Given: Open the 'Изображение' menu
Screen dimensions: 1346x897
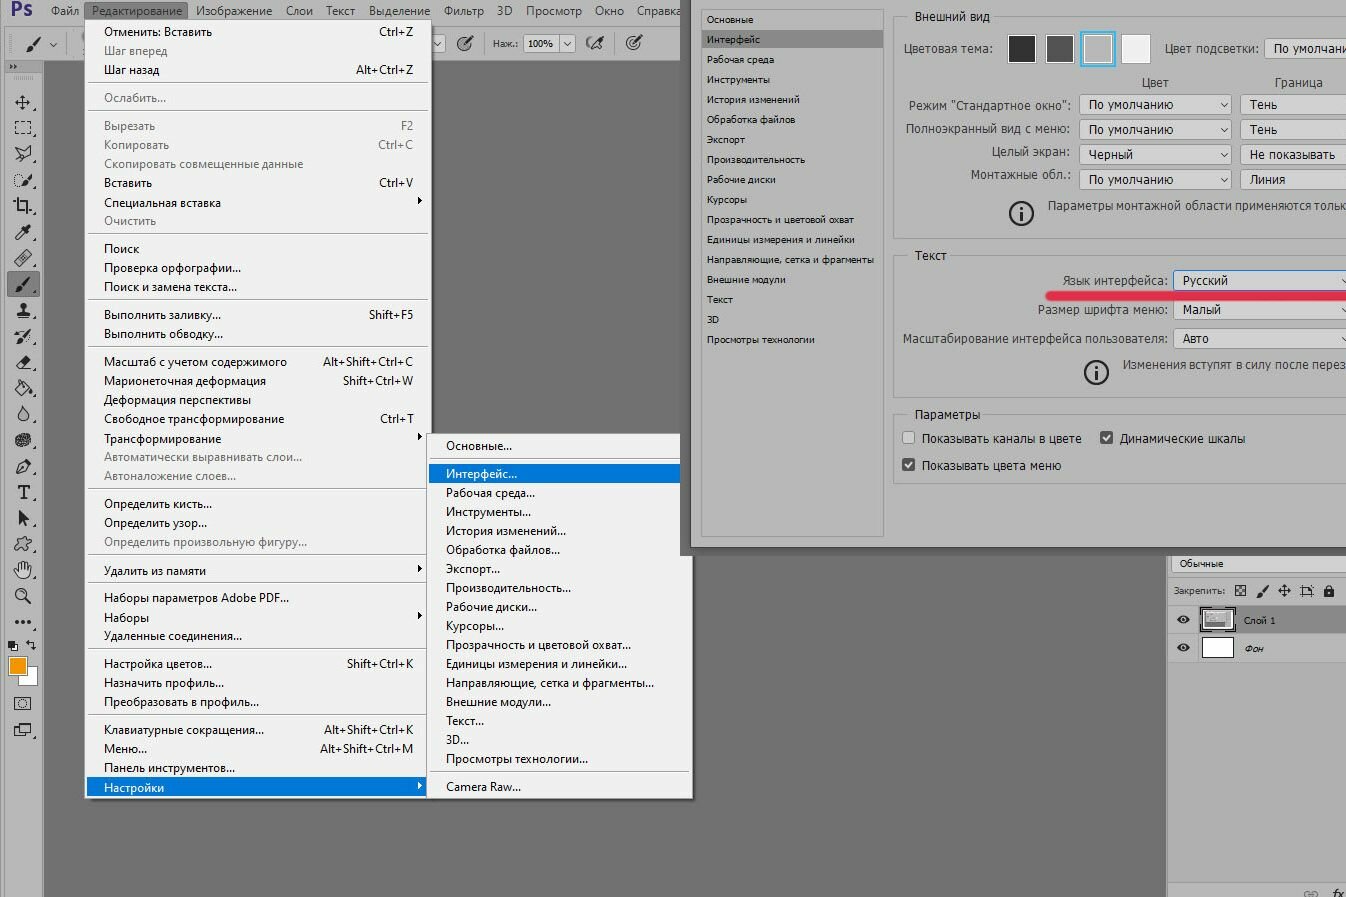Looking at the screenshot, I should pos(234,11).
